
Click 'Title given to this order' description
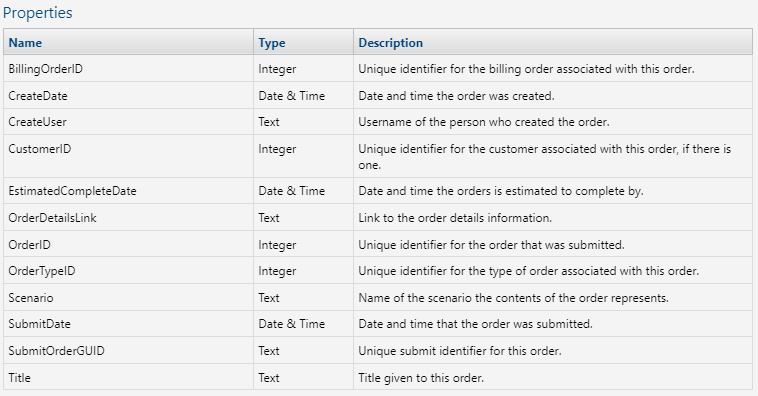[421, 378]
